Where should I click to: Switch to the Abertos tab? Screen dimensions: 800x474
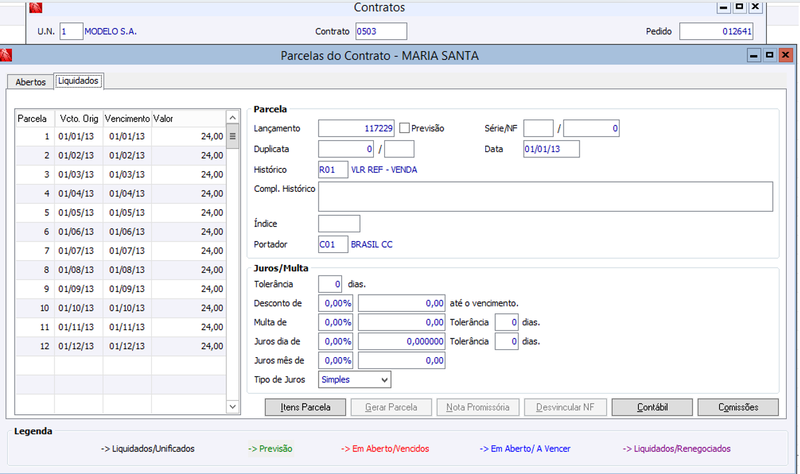[31, 82]
